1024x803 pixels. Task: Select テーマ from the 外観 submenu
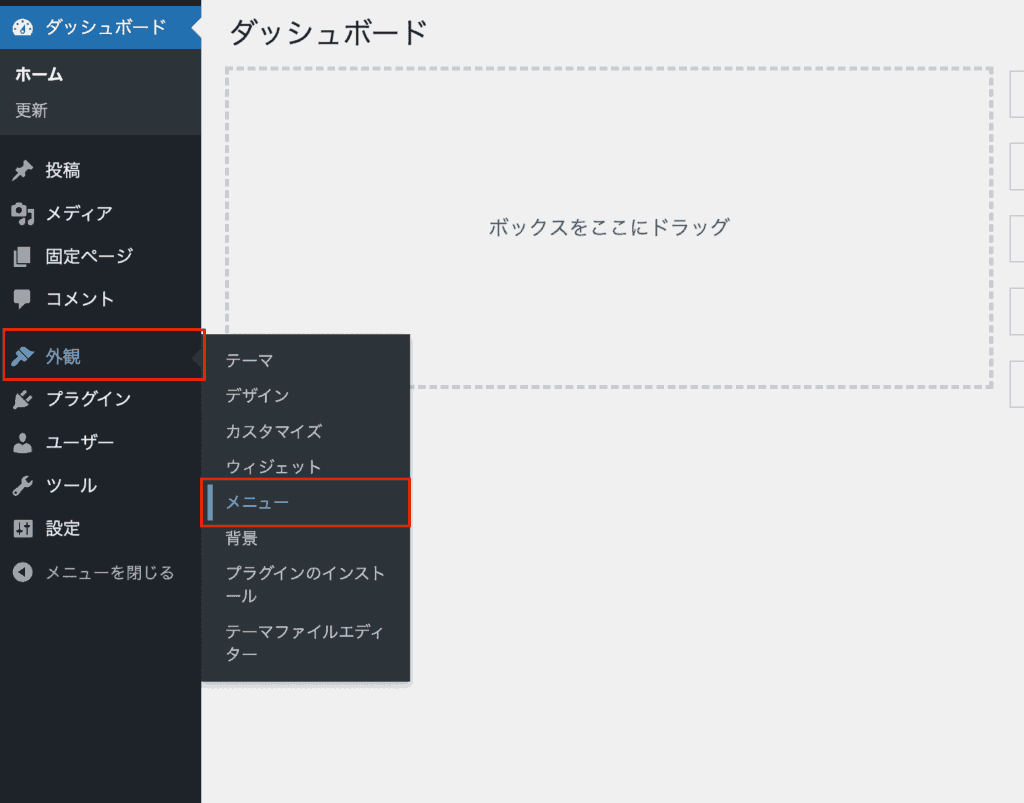coord(249,360)
